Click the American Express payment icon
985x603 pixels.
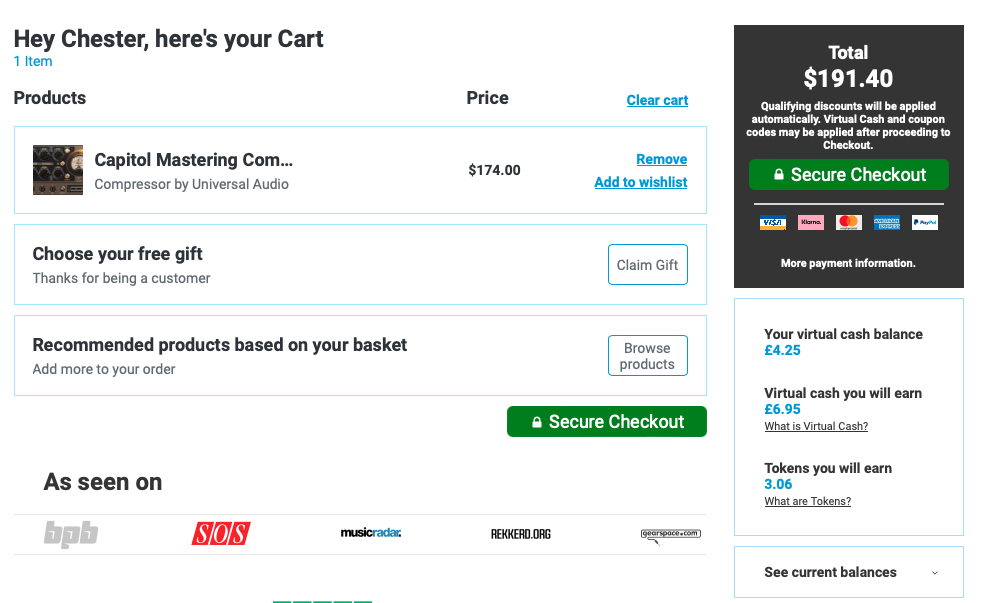click(886, 222)
